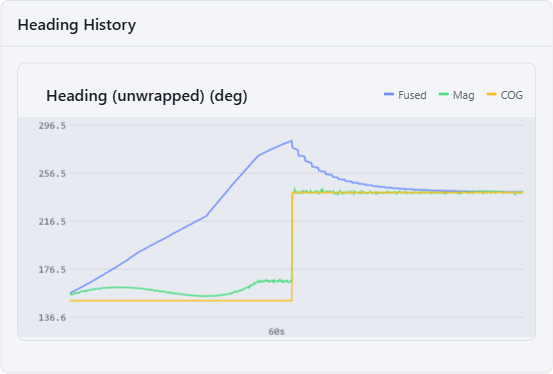Click the vertical jump of the COG line

coord(292,247)
